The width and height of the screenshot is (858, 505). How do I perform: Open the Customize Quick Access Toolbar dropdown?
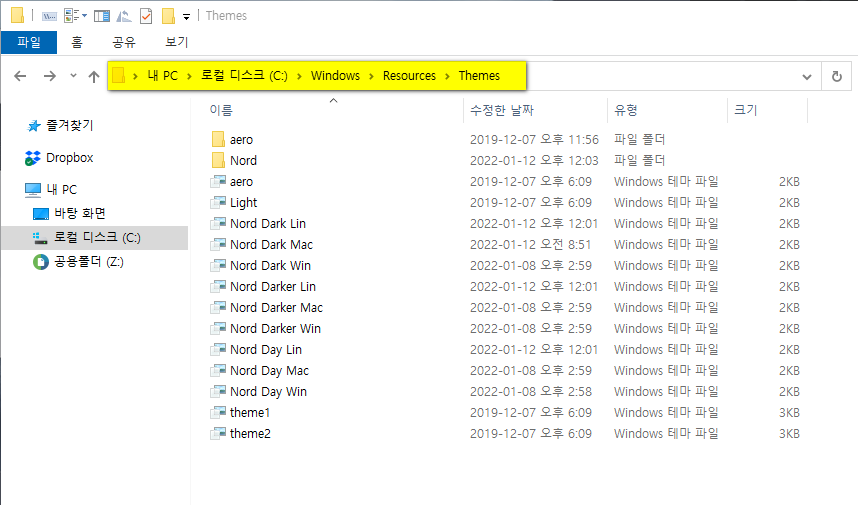pyautogui.click(x=187, y=16)
